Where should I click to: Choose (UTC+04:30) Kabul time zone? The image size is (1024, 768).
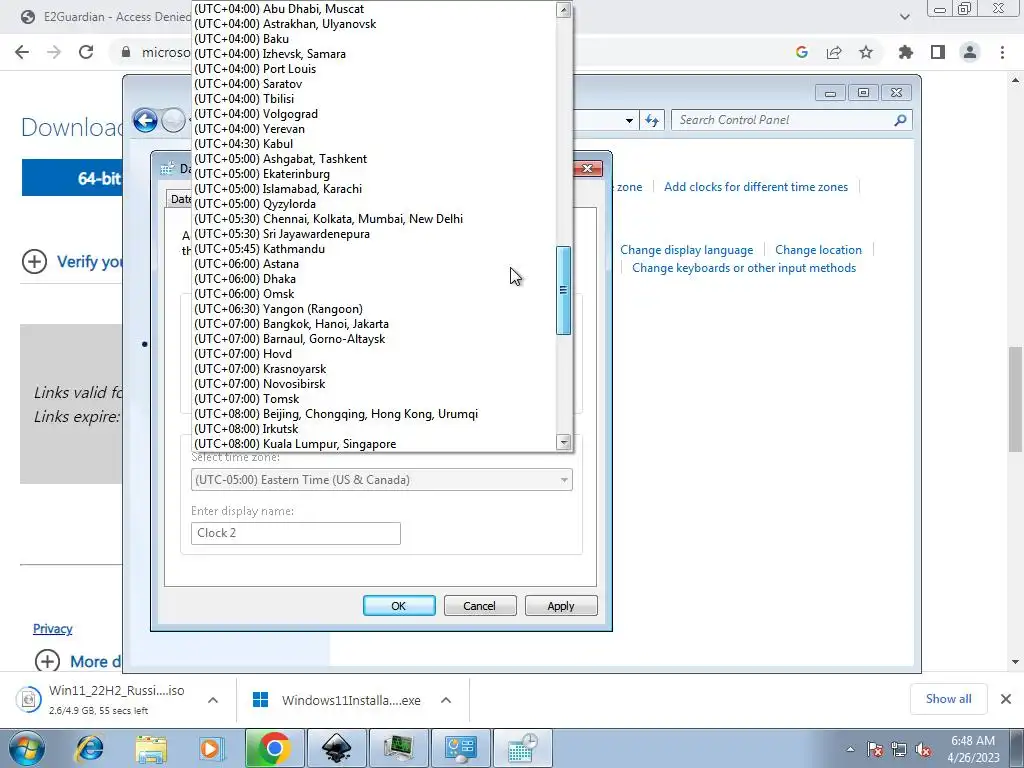[x=374, y=144]
